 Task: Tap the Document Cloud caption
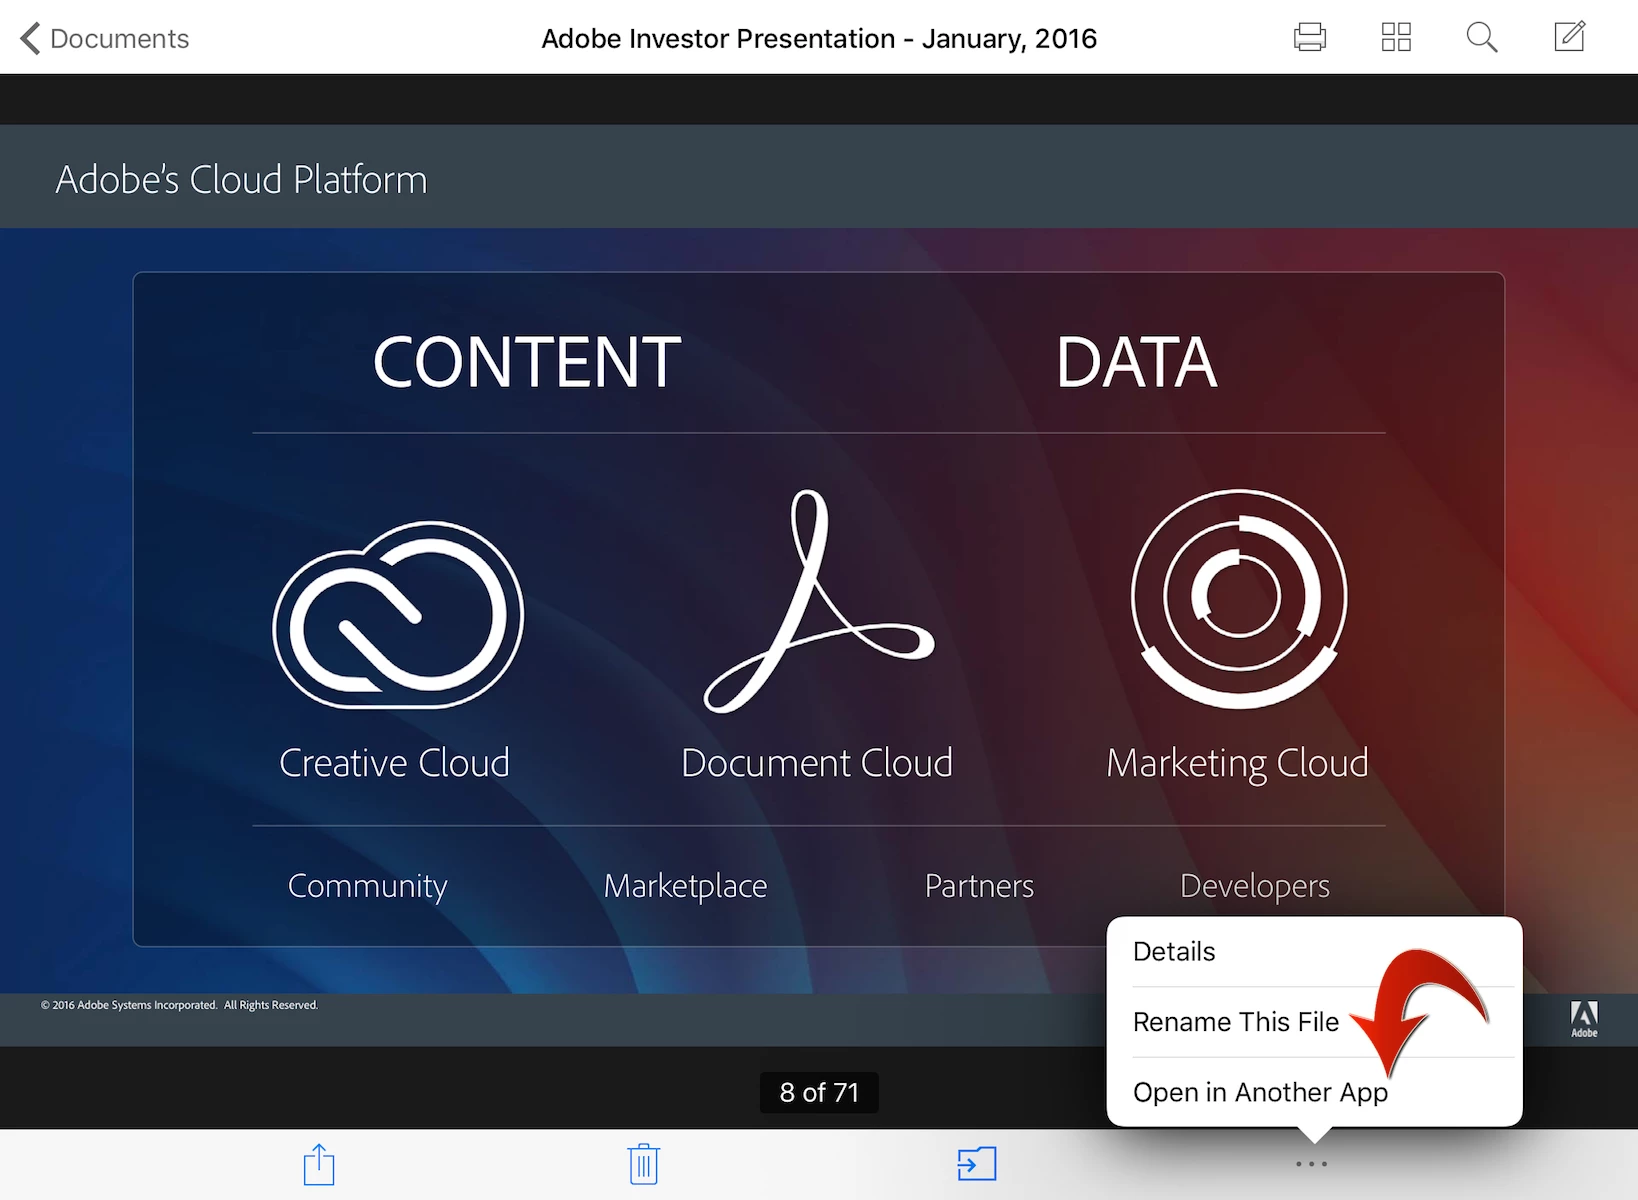coord(817,763)
